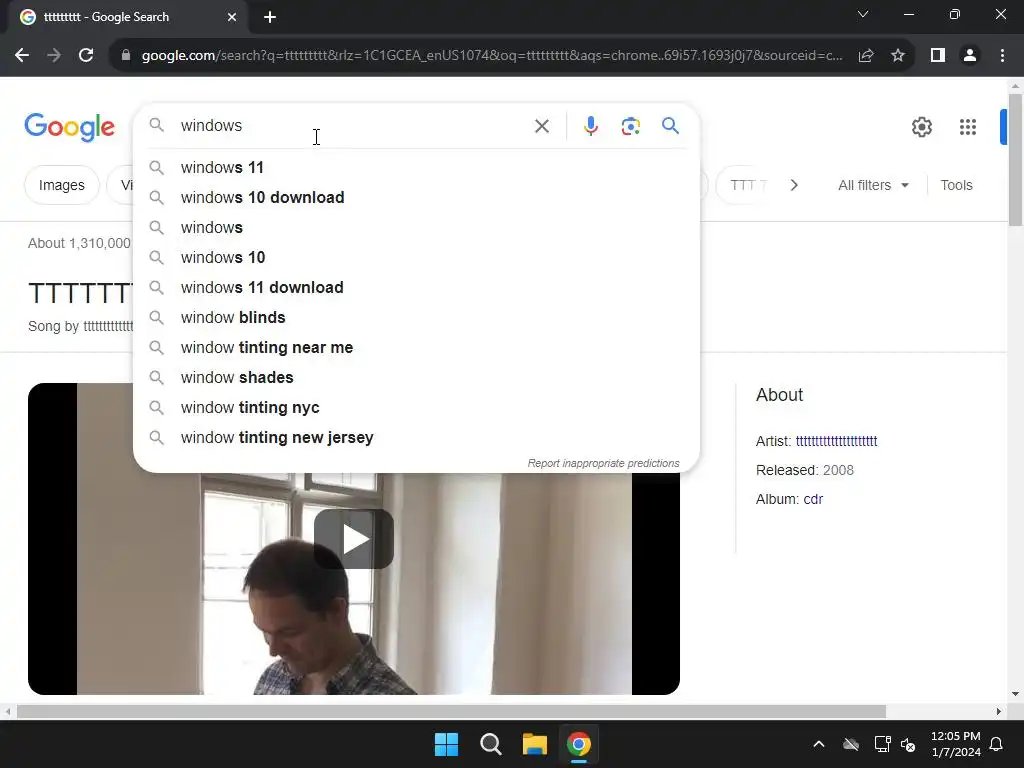Open the clock and date 12:05 PM

click(x=955, y=744)
